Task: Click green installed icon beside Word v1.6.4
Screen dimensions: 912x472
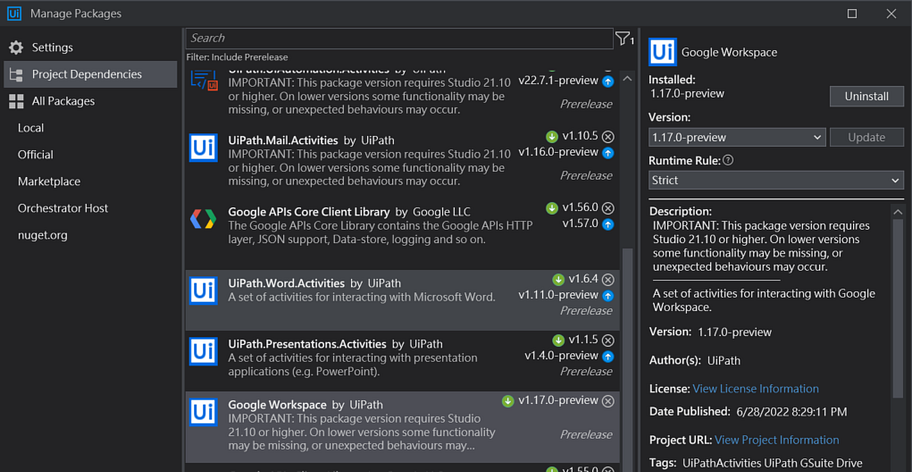Action: (558, 280)
